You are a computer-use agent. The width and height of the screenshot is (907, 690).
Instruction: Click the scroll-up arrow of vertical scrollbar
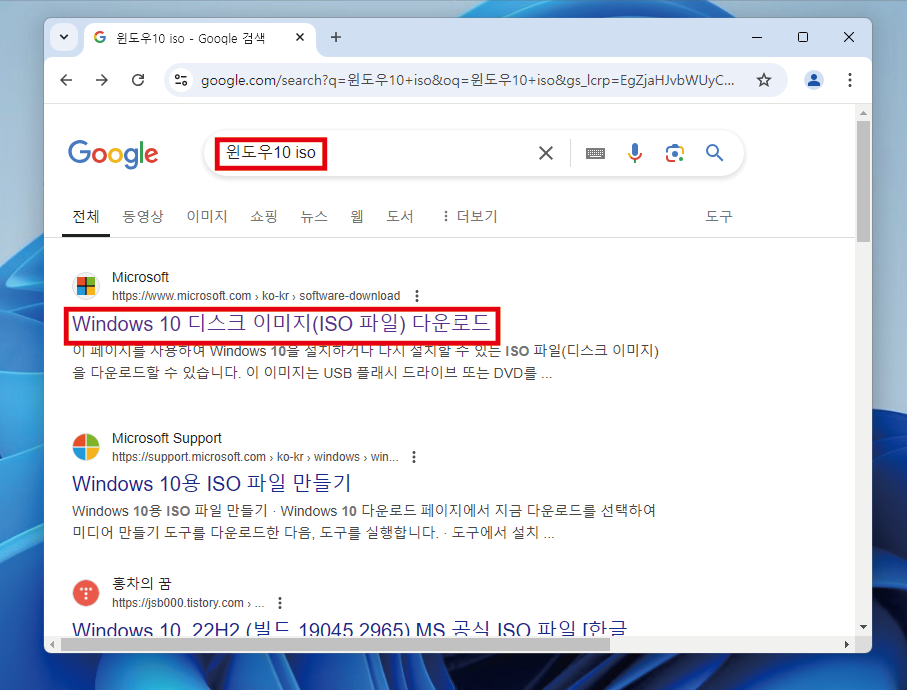point(863,113)
